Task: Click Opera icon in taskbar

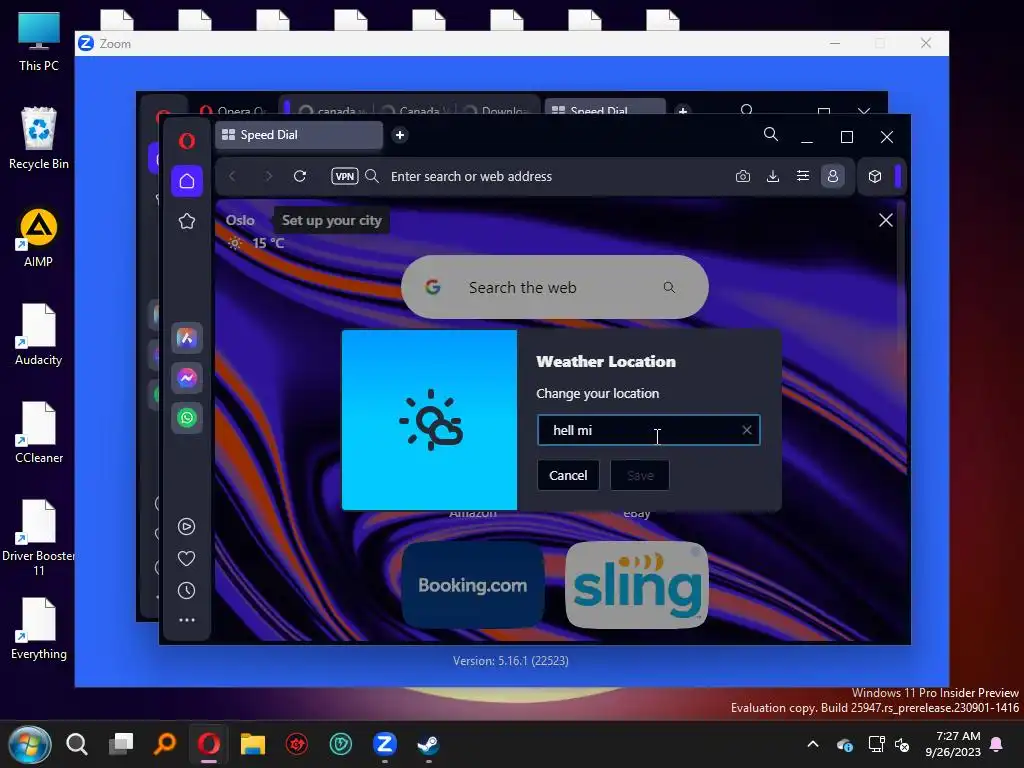Action: tap(209, 744)
